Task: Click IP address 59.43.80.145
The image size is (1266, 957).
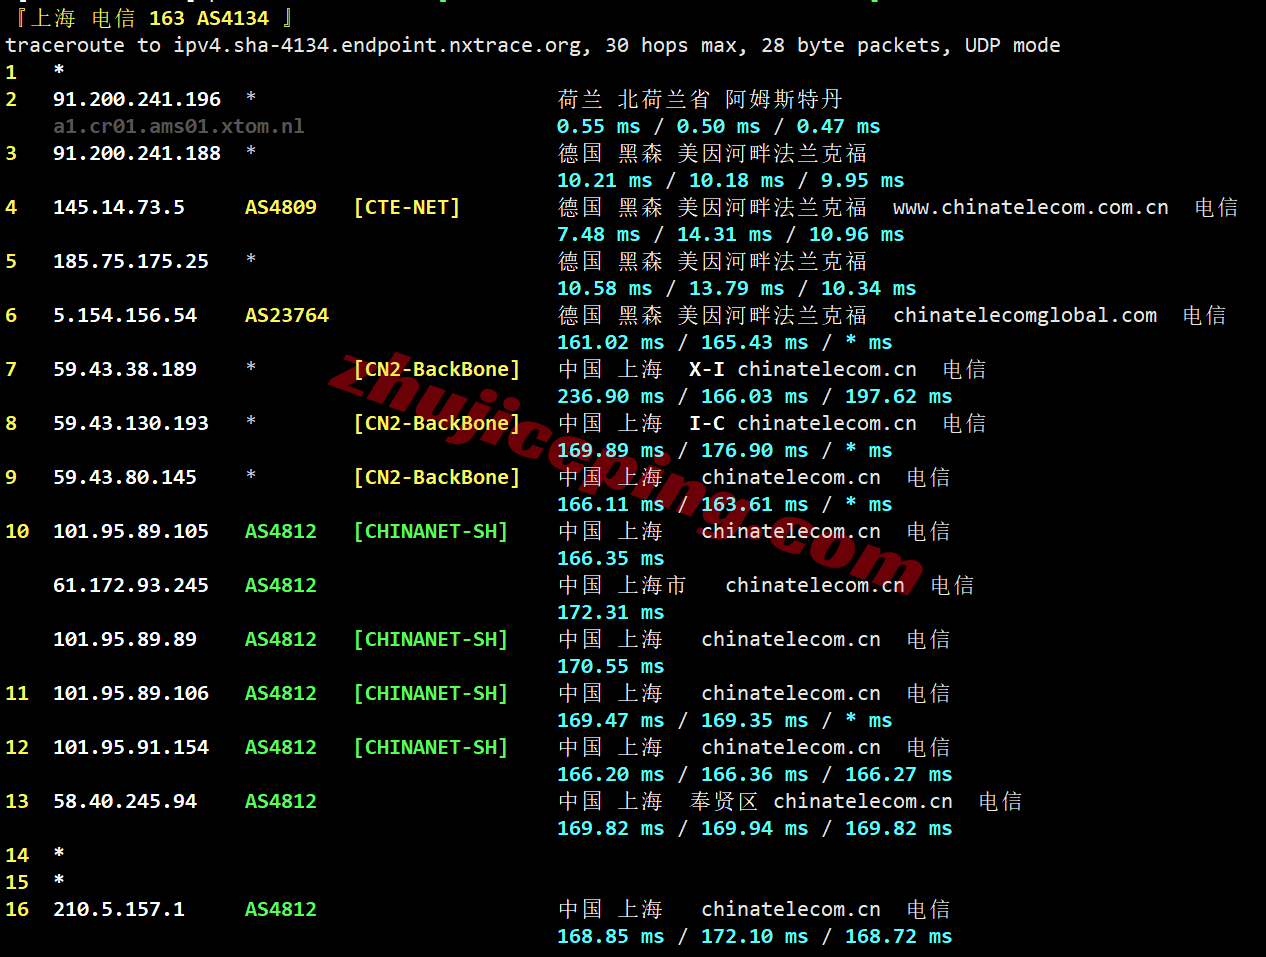Action: coord(125,477)
